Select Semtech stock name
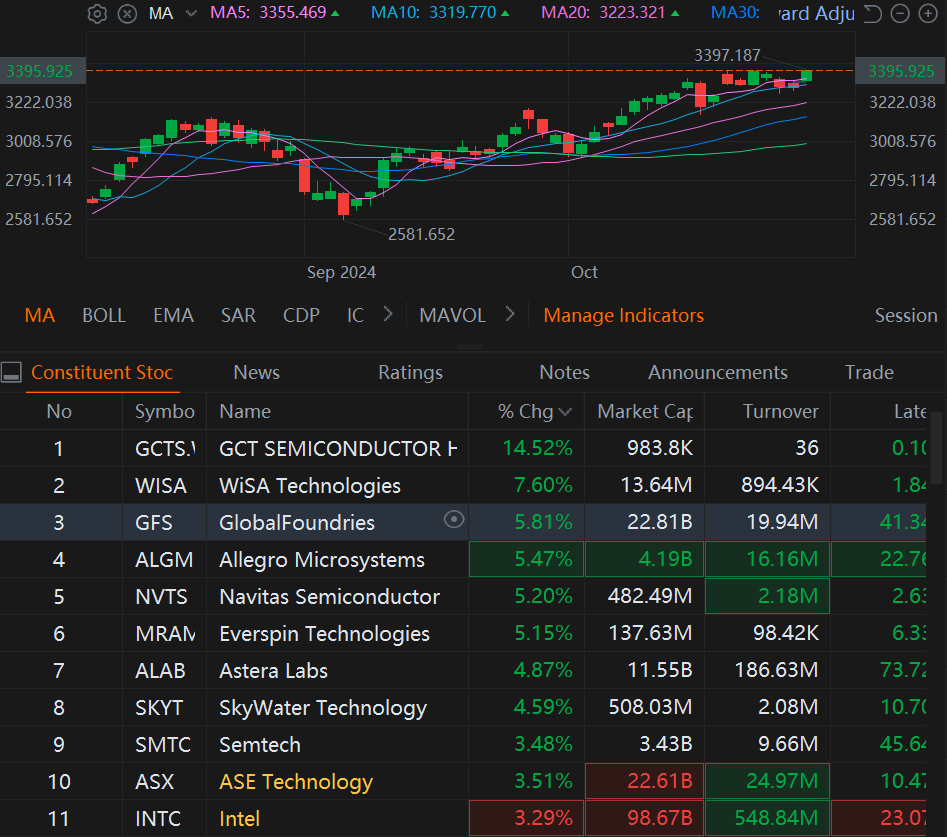The image size is (947, 837). pyautogui.click(x=260, y=745)
